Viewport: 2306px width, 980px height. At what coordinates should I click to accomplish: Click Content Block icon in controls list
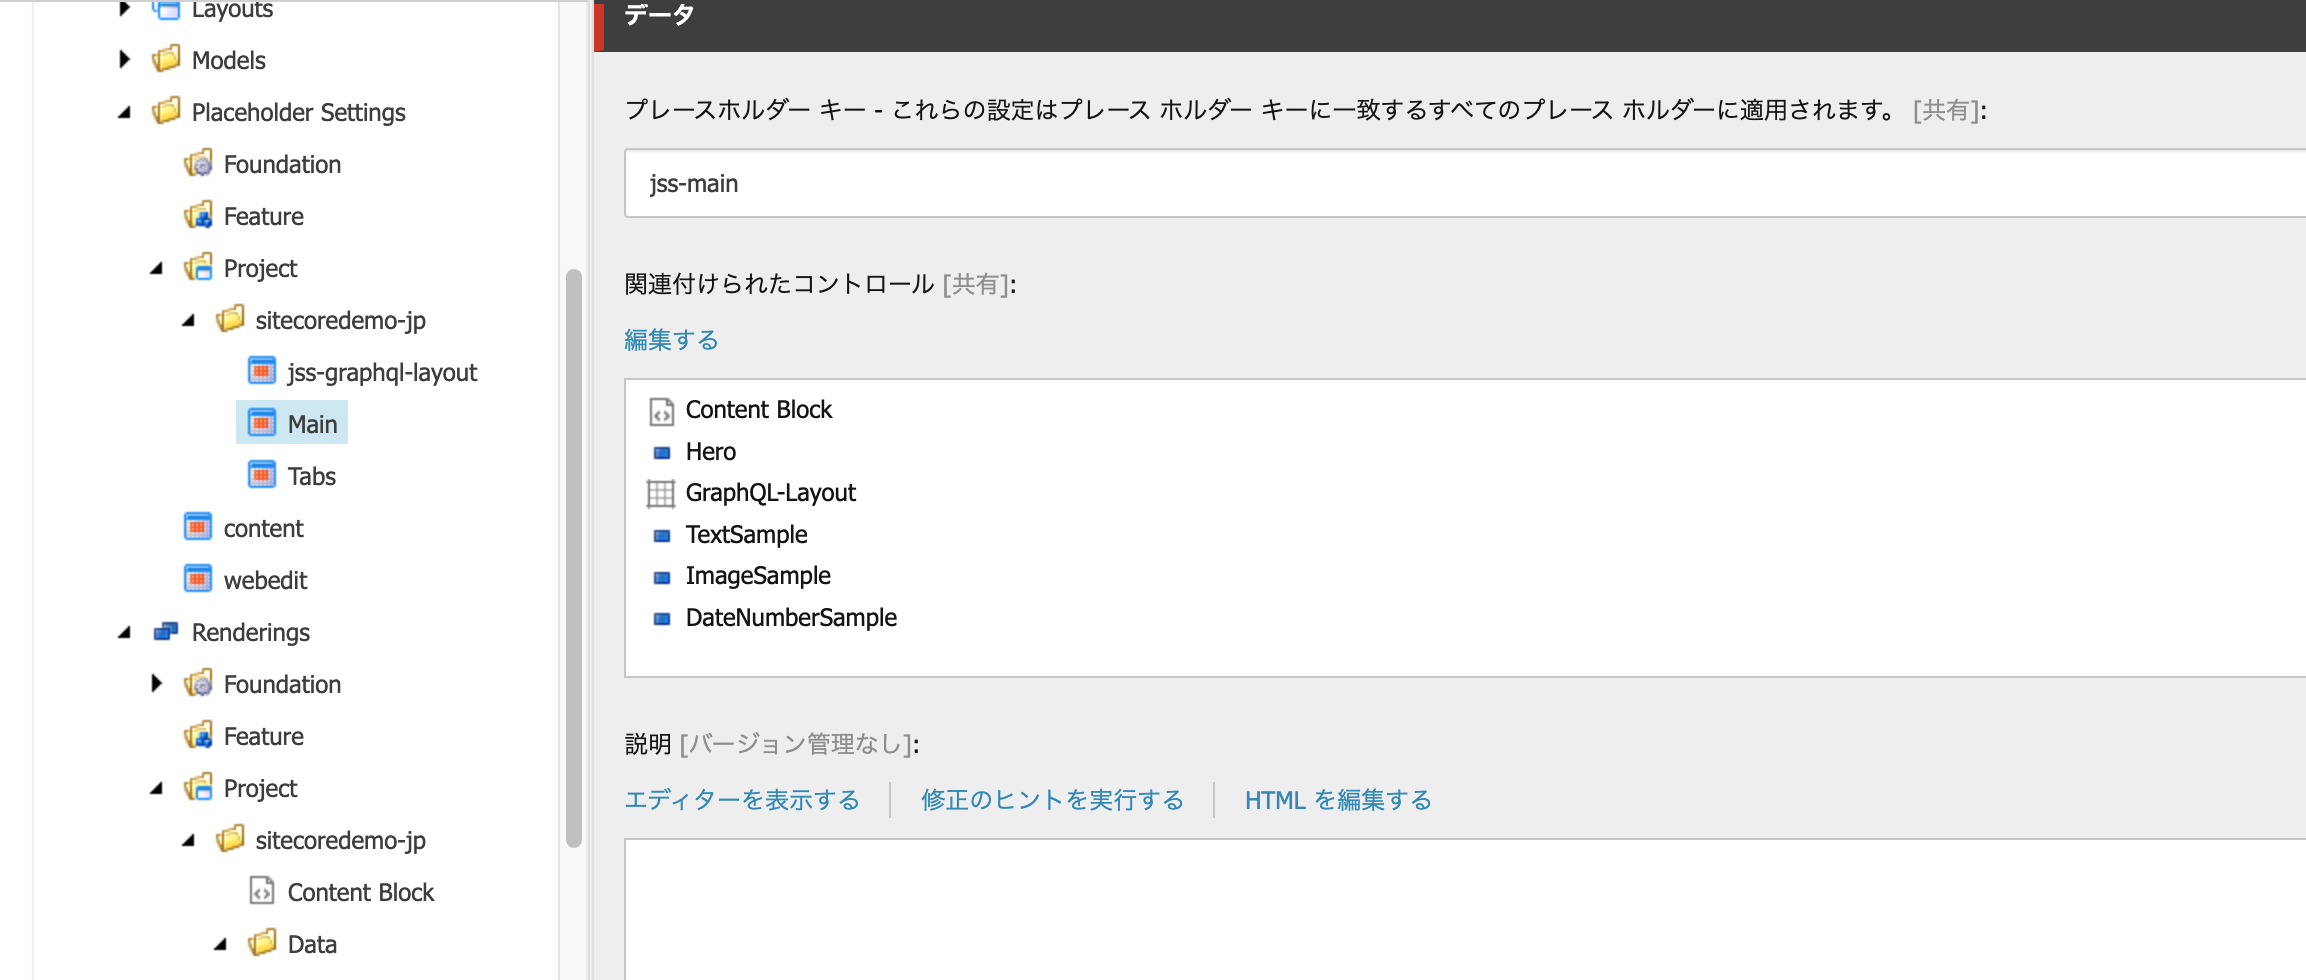(x=661, y=411)
